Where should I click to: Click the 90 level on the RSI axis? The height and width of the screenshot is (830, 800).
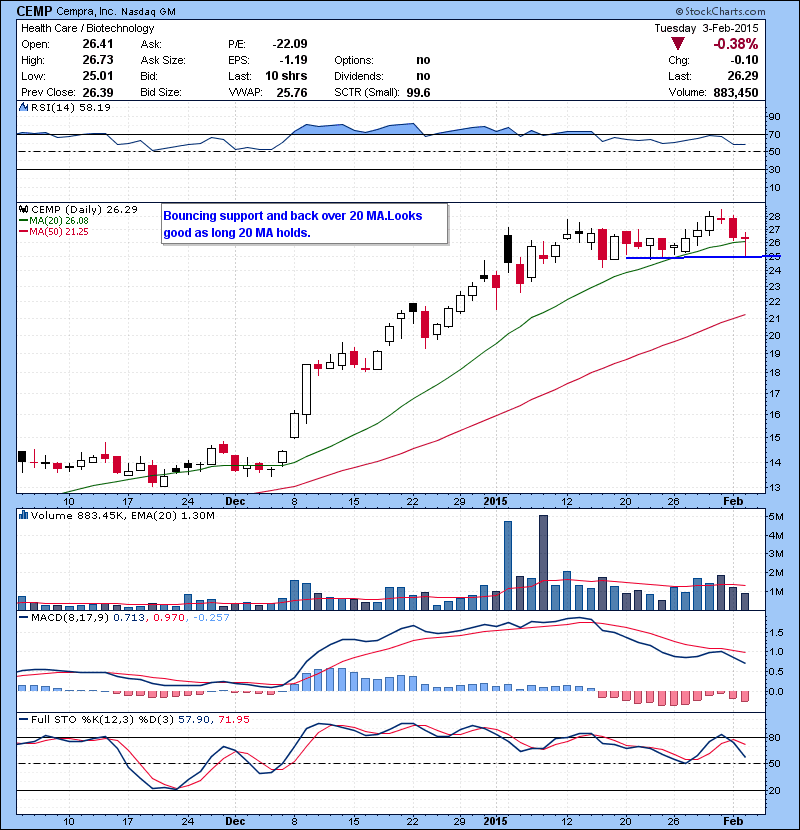click(774, 117)
